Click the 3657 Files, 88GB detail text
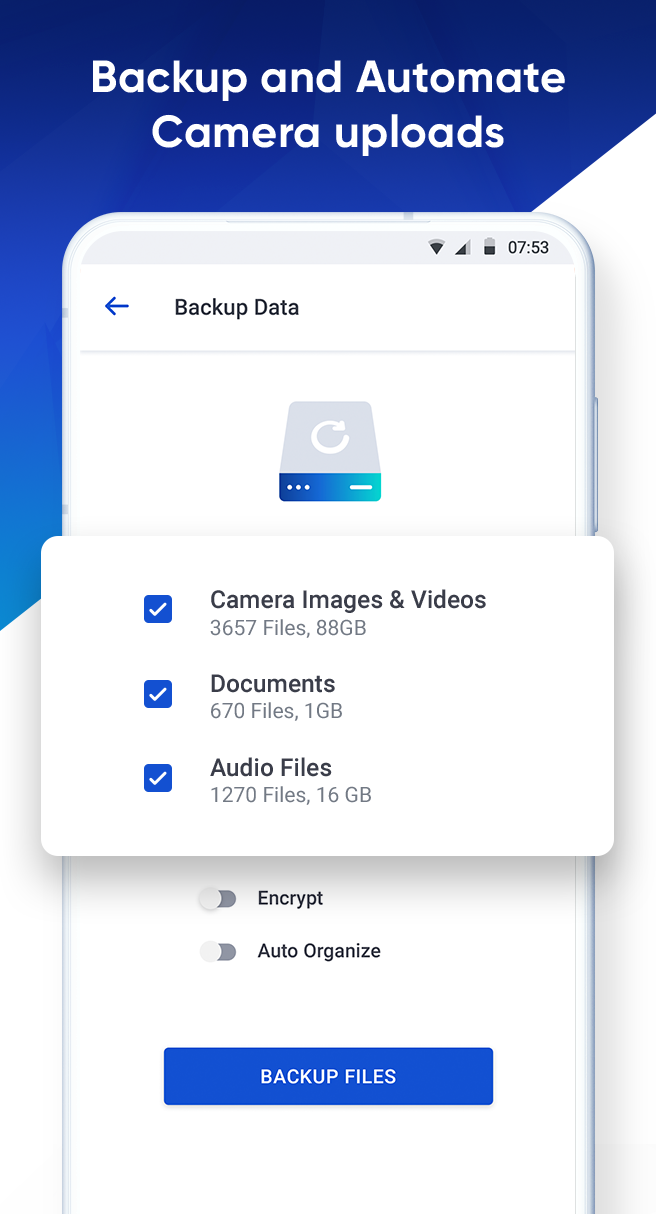 click(x=288, y=628)
